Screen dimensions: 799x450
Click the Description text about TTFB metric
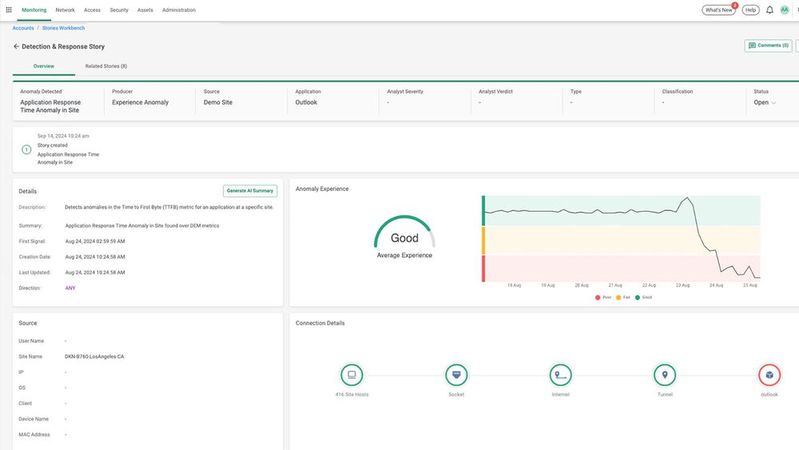tap(169, 207)
